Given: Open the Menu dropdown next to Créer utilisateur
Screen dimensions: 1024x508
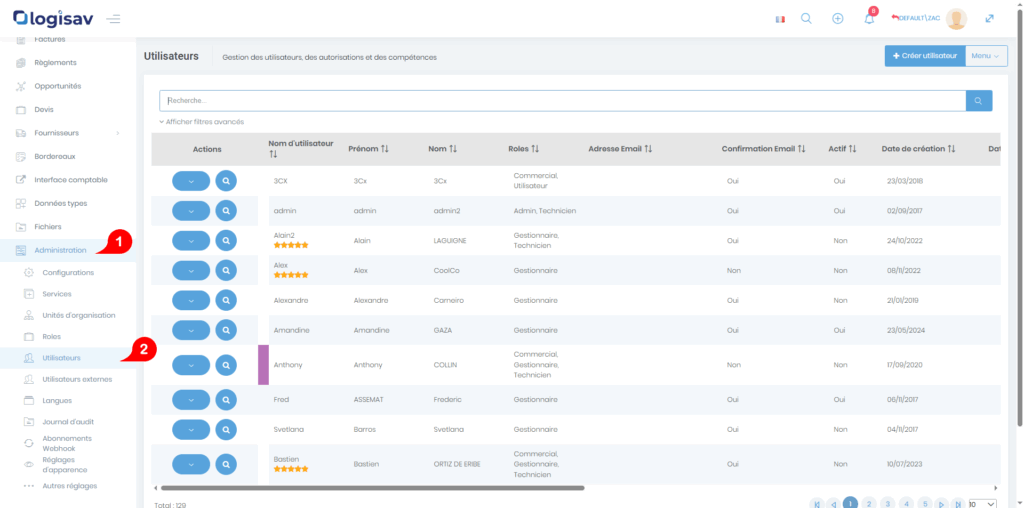Looking at the screenshot, I should point(986,56).
